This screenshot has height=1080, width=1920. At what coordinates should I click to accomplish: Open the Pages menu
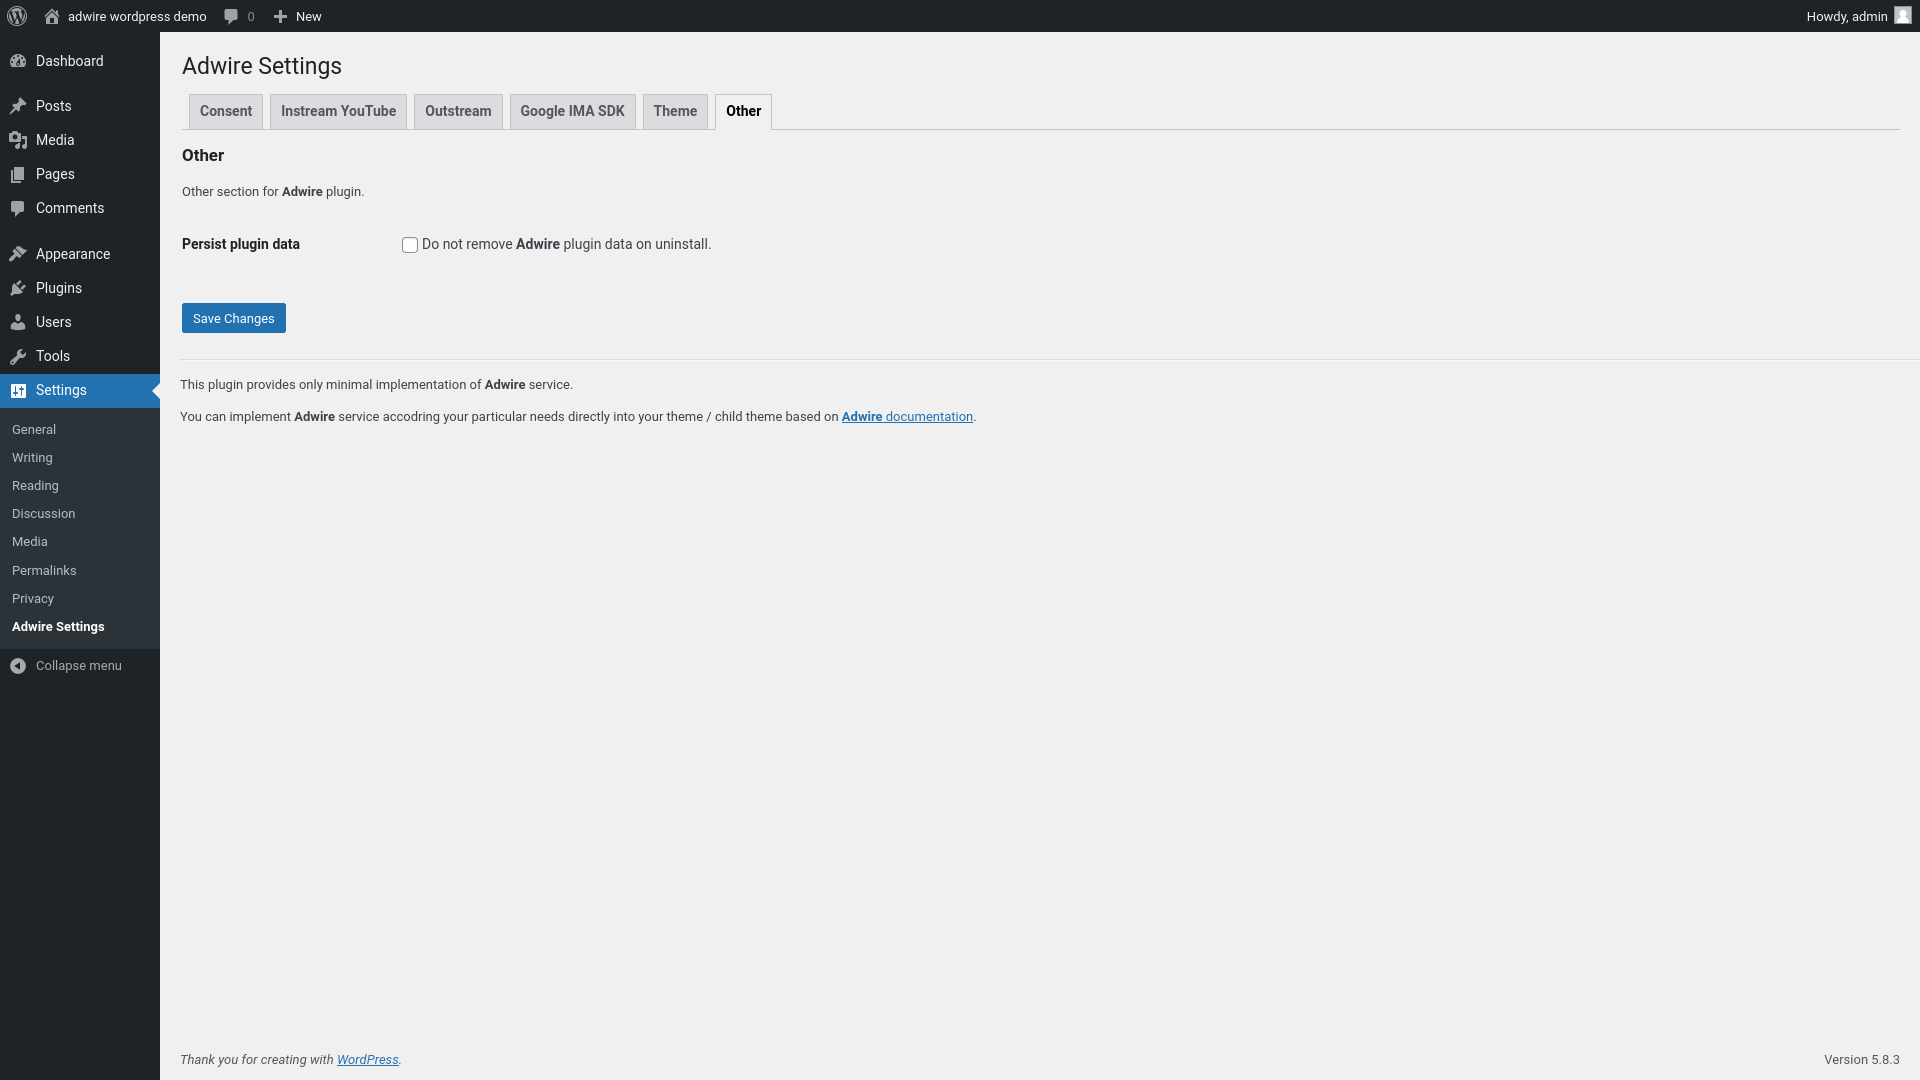click(x=55, y=174)
